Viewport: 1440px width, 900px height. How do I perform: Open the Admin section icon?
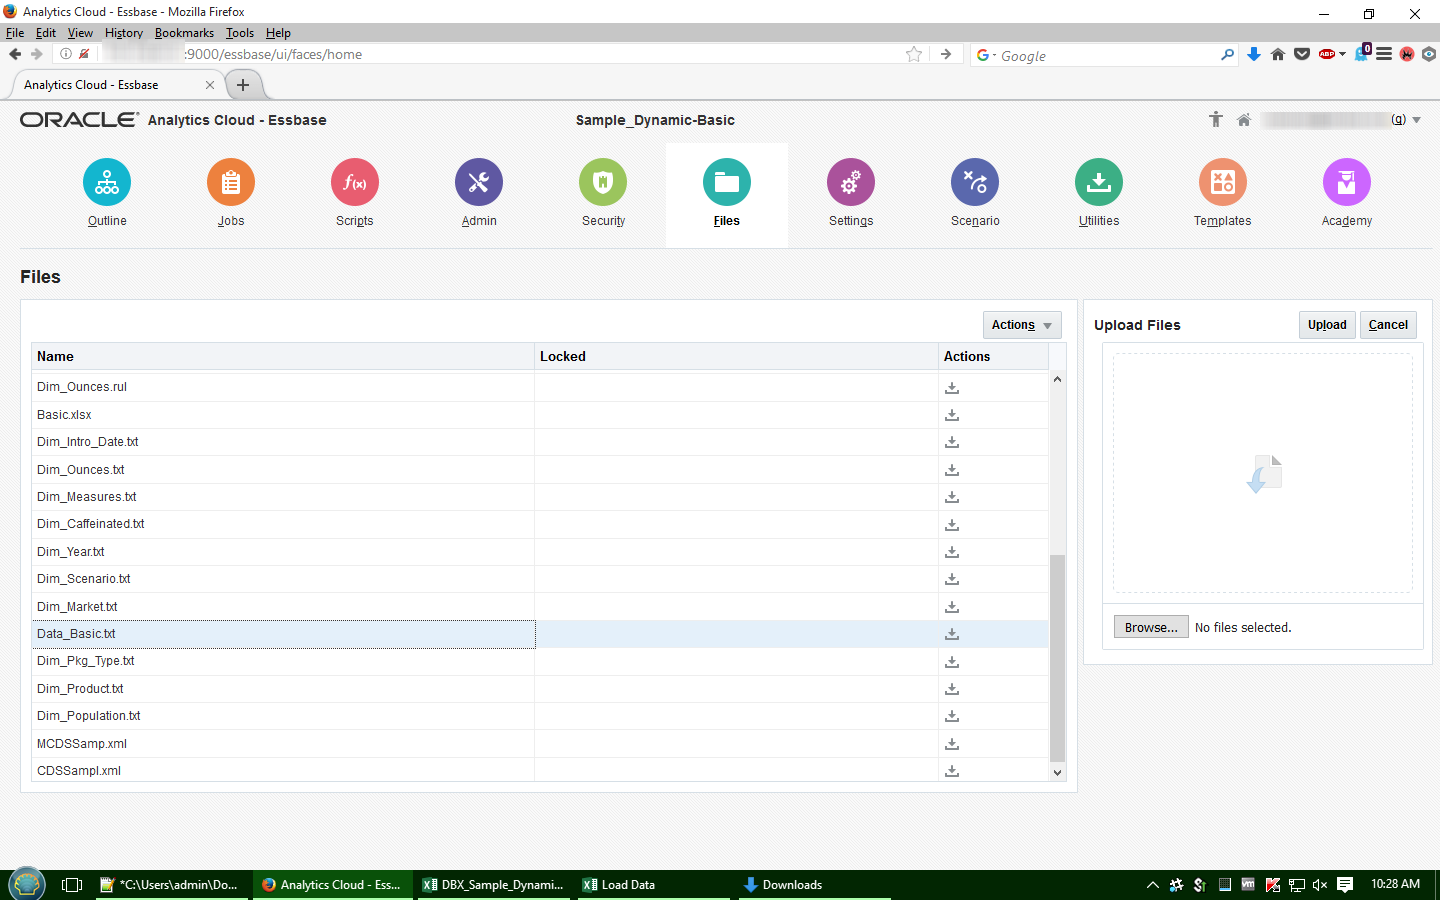(479, 183)
